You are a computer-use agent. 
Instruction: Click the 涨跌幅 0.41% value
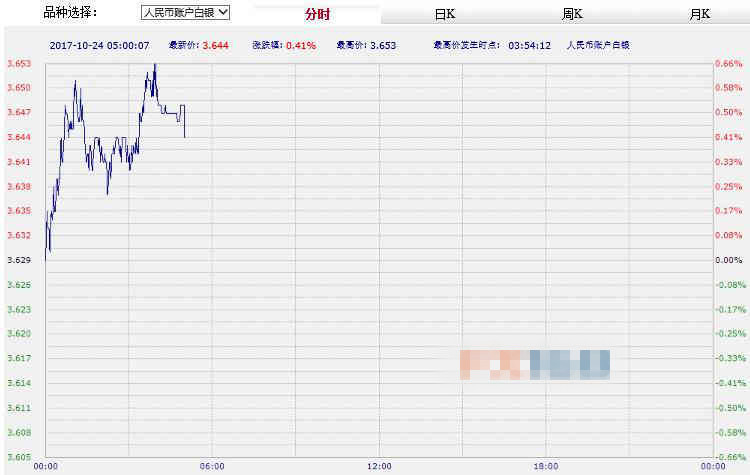300,45
